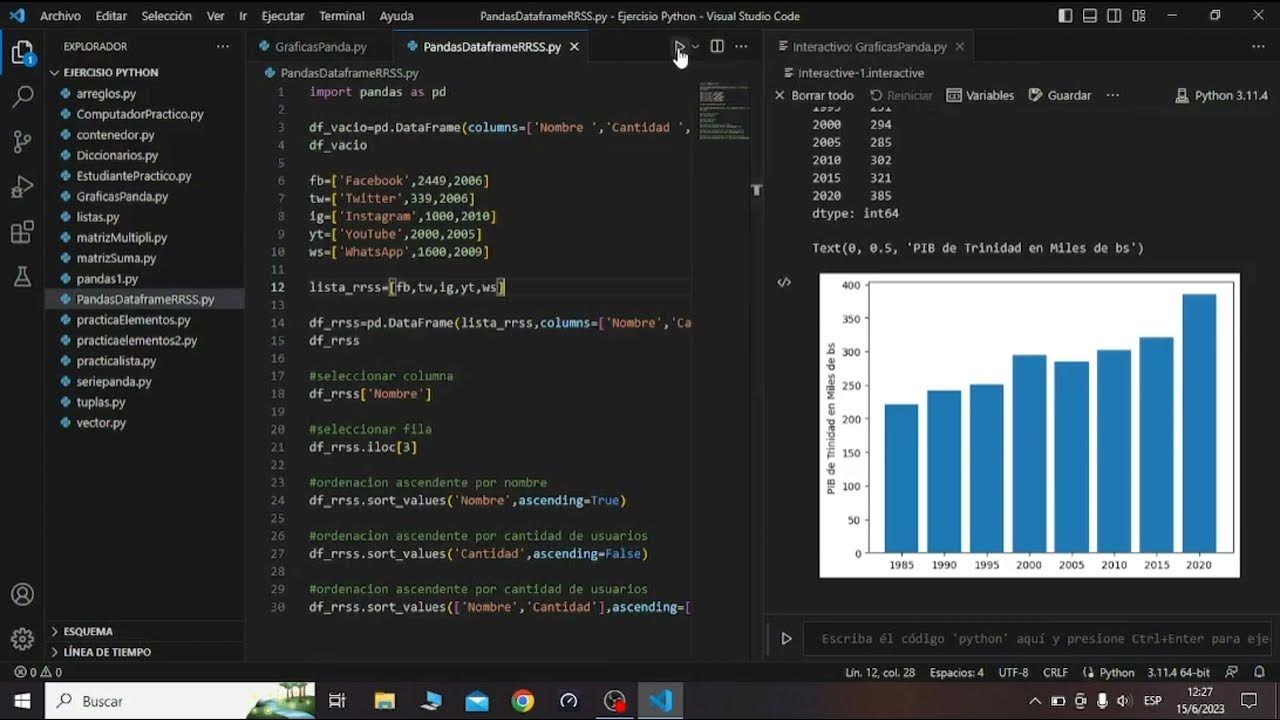Run the Python file with play button
This screenshot has height=720, width=1280.
pyautogui.click(x=679, y=47)
